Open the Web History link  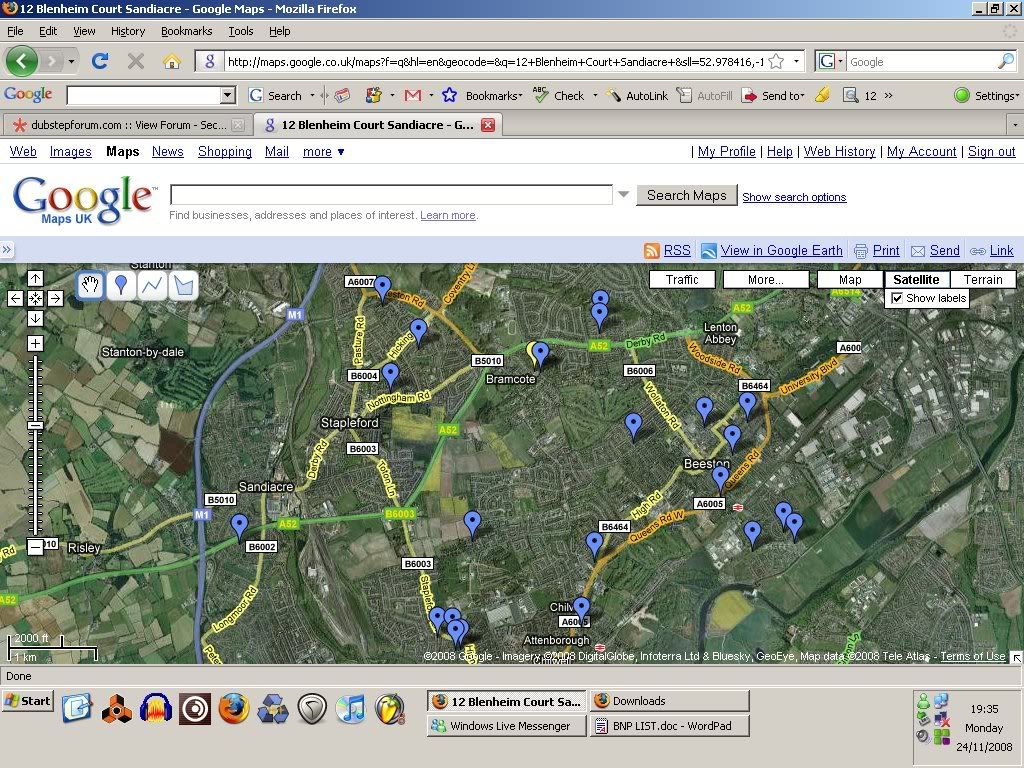click(x=839, y=152)
